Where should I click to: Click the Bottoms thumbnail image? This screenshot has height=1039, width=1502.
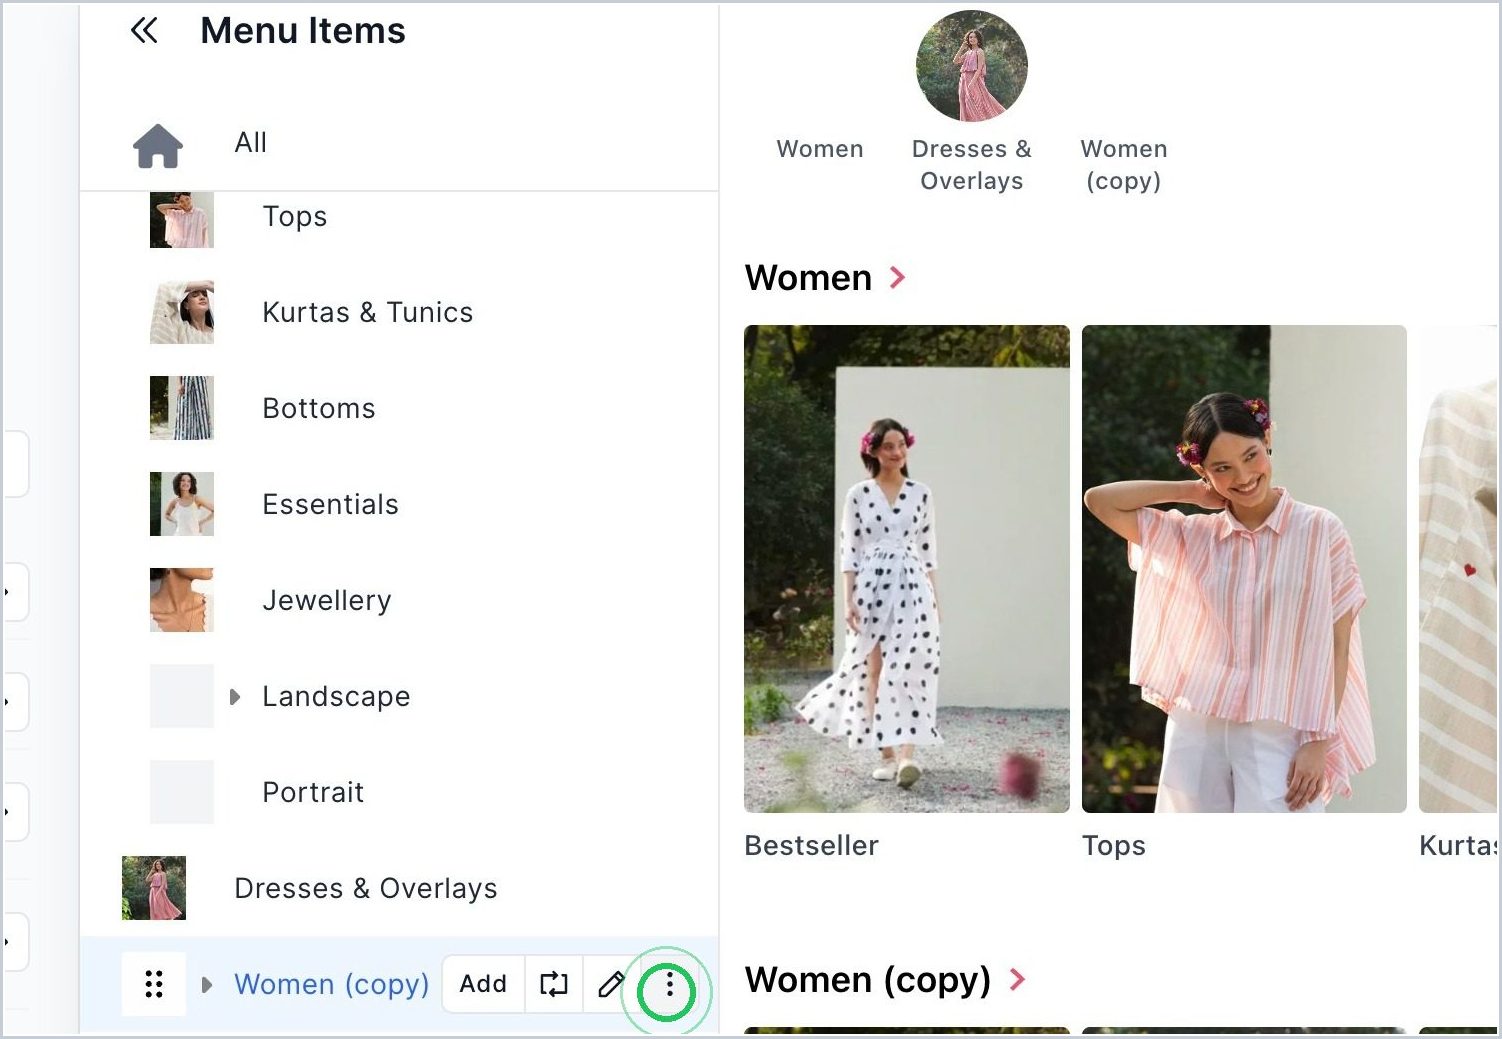click(182, 408)
